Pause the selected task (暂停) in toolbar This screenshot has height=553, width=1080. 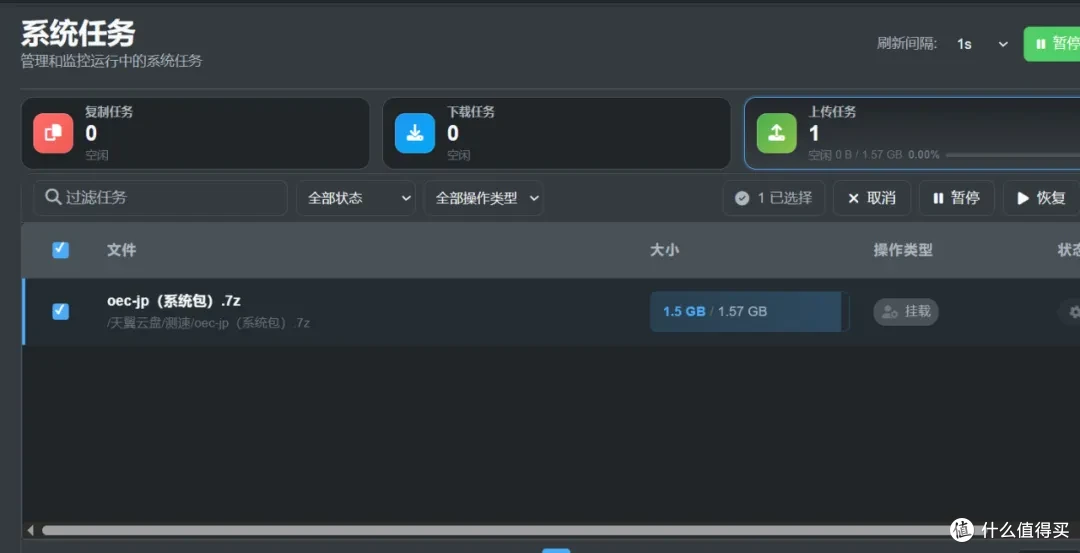(957, 198)
